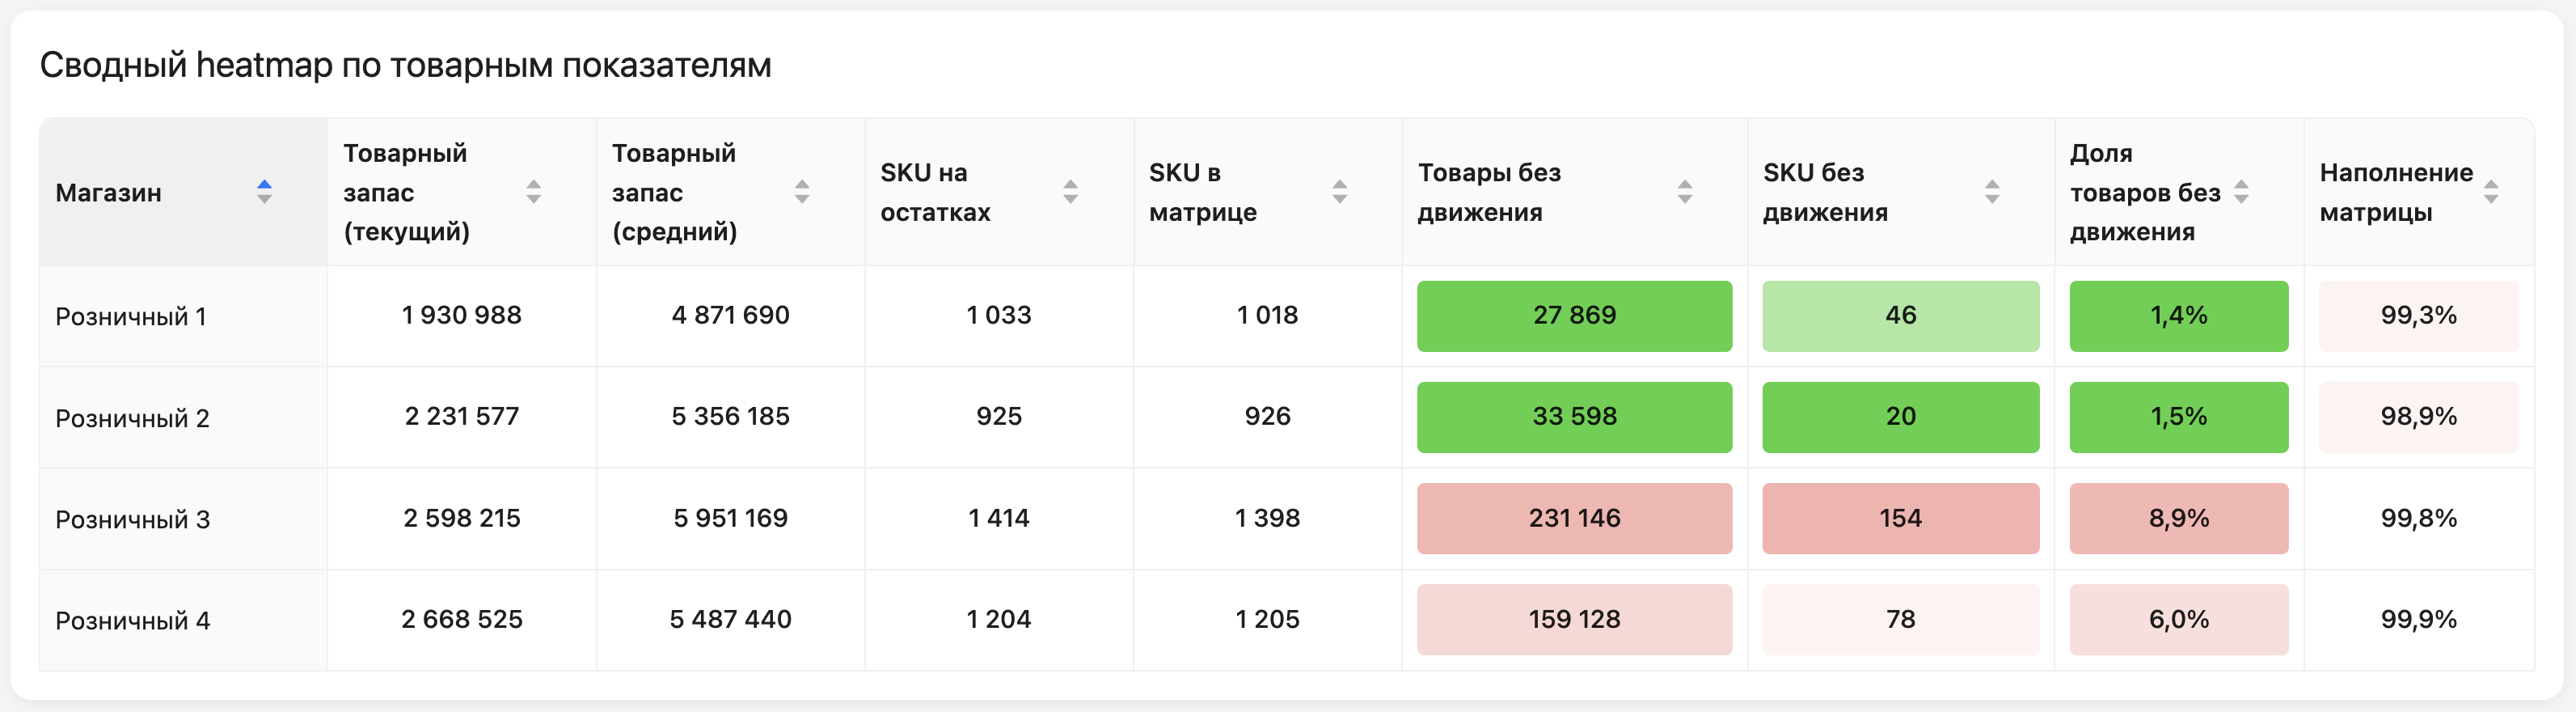The image size is (2576, 712).
Task: Select the Розничный 4 row label
Action: (x=131, y=620)
